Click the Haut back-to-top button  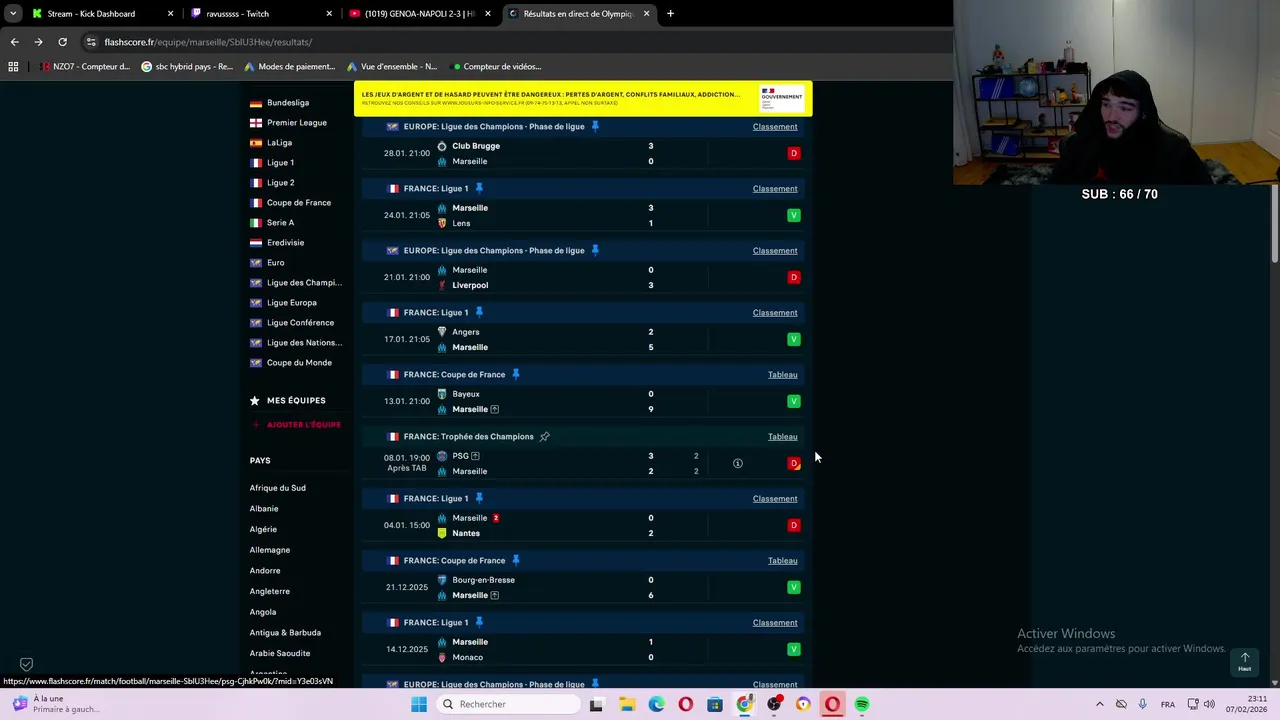click(x=1245, y=662)
